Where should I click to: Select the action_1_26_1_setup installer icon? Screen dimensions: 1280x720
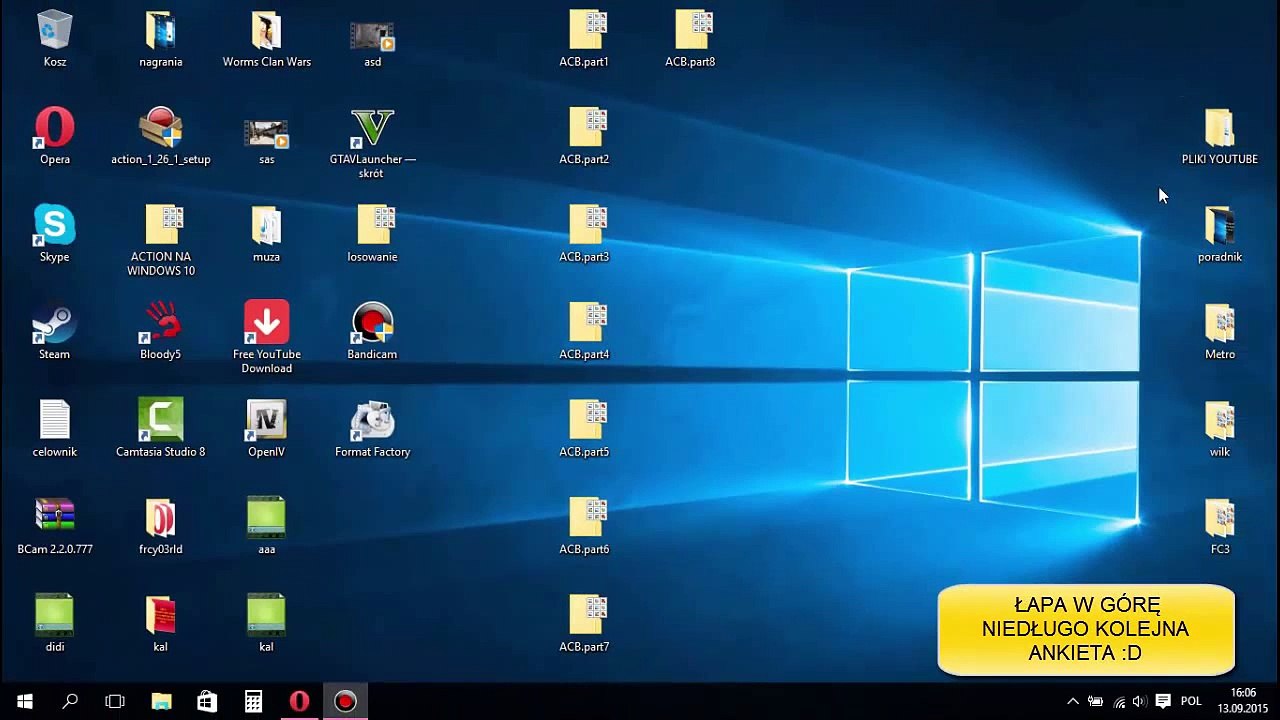point(161,128)
